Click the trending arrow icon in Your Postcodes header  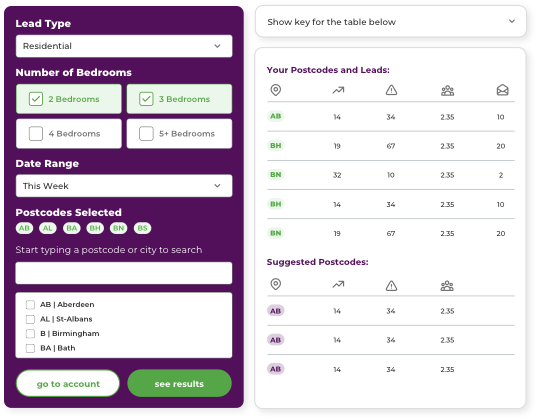coord(338,90)
